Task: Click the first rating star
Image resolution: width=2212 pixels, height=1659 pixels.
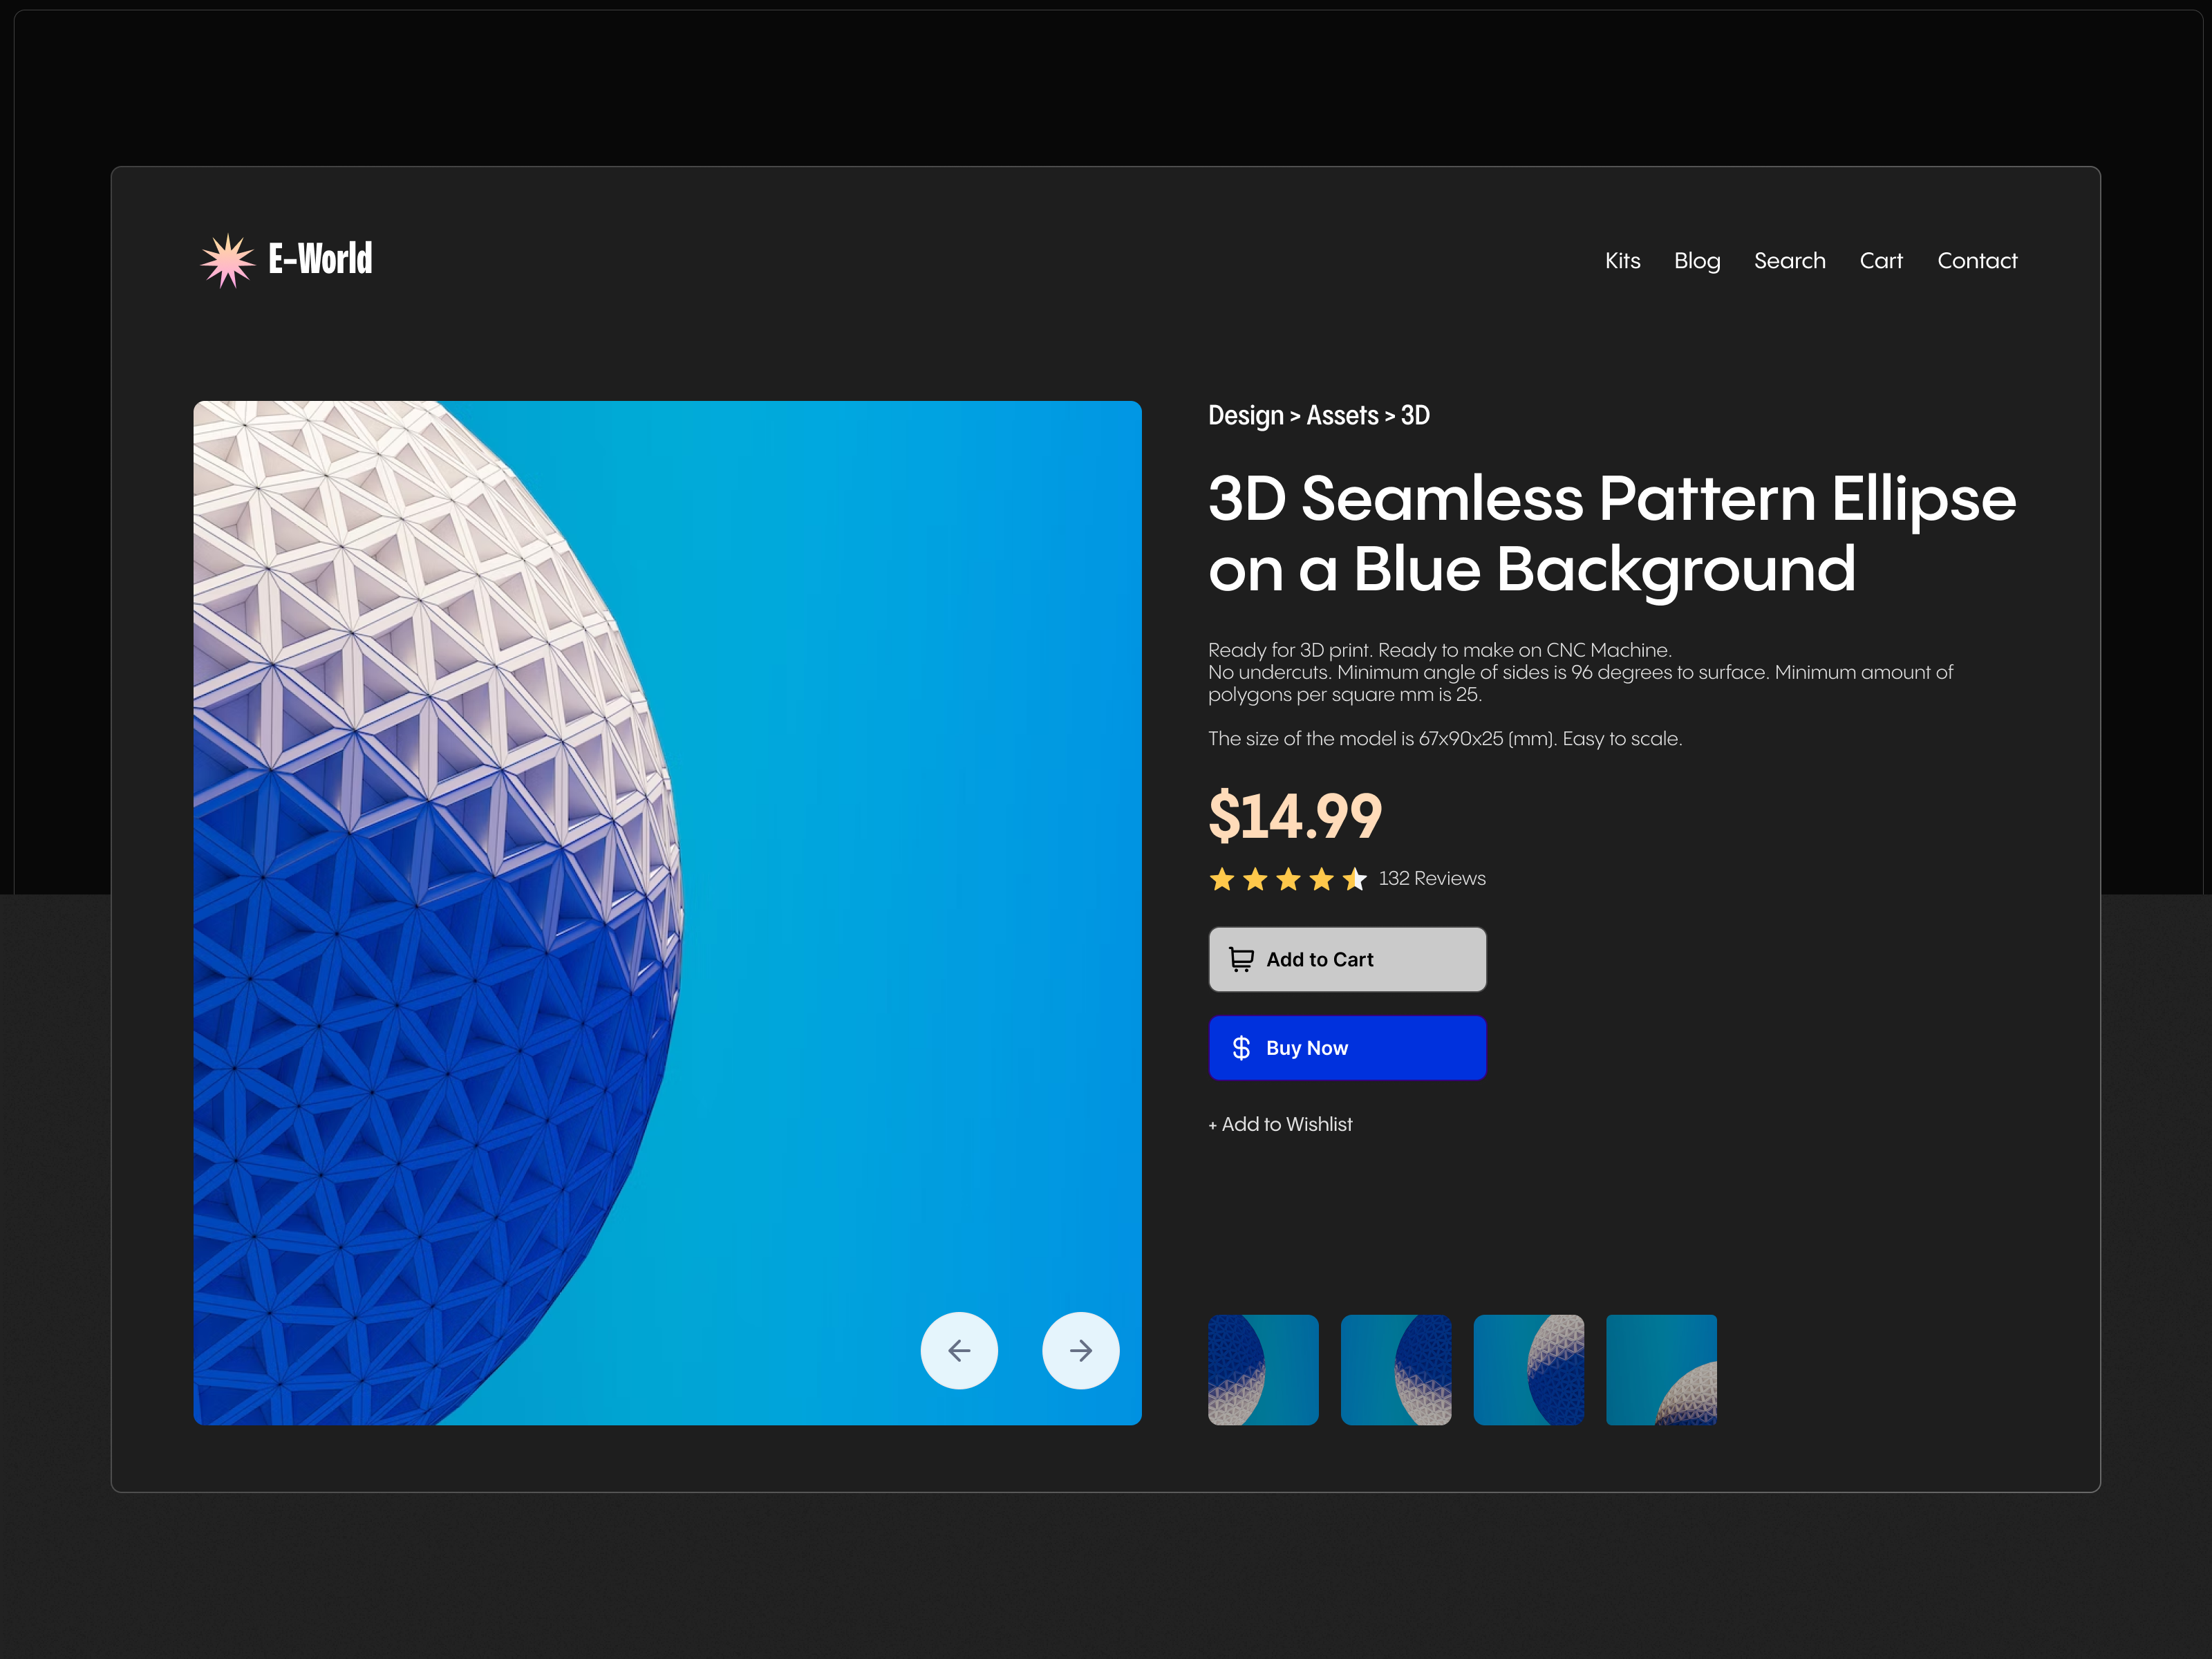Action: point(1222,880)
